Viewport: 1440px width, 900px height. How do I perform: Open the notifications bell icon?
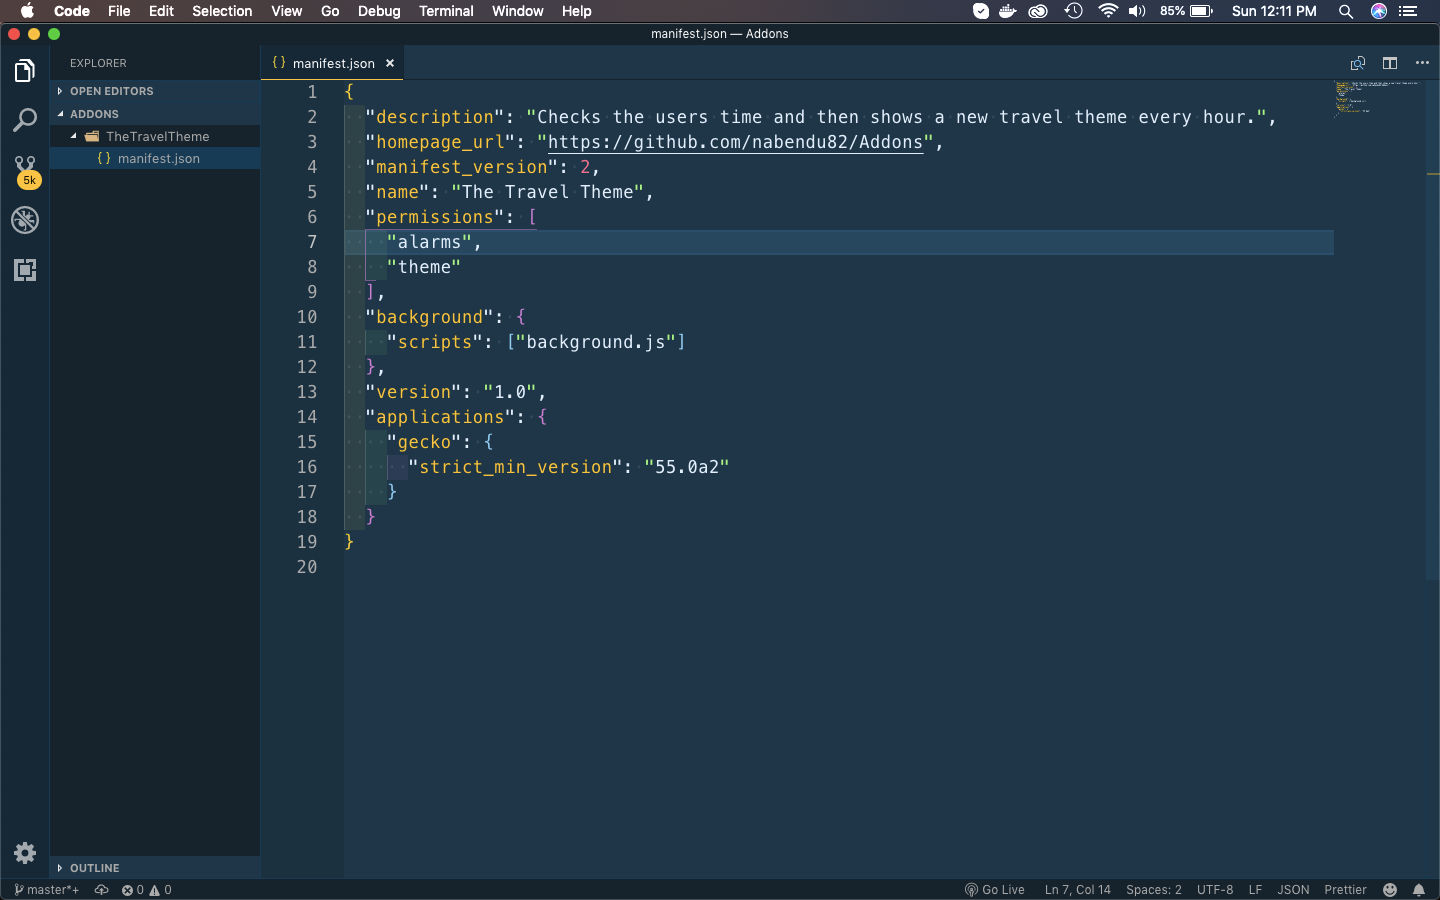coord(1419,890)
